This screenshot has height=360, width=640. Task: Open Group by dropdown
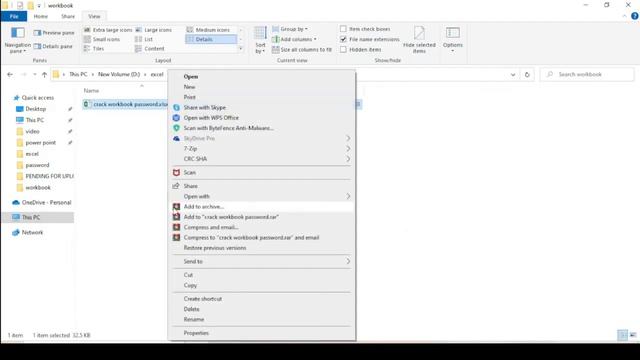[290, 29]
